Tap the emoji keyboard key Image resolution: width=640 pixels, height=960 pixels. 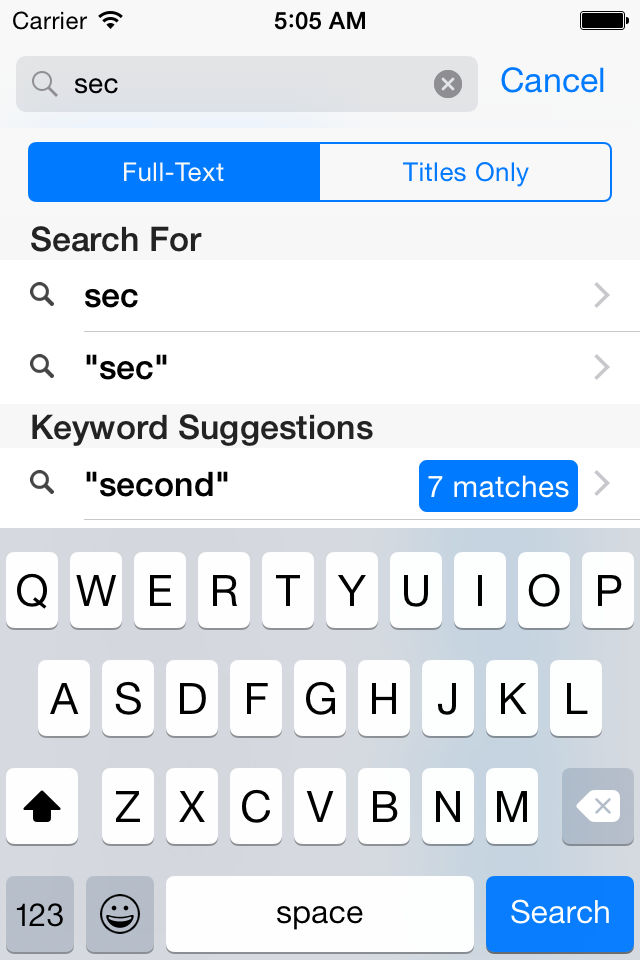coord(120,913)
